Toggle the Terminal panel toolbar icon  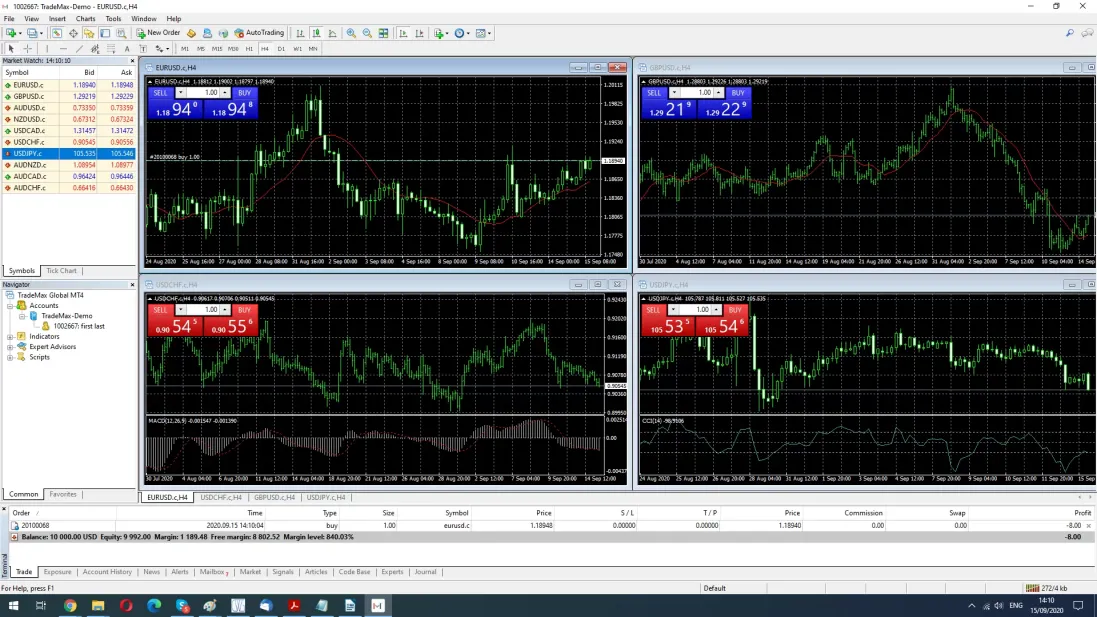pos(105,33)
